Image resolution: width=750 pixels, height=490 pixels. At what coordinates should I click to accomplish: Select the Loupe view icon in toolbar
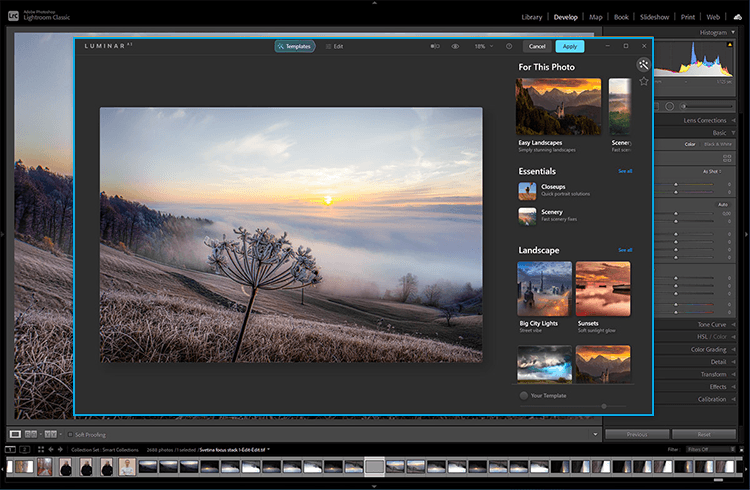(x=15, y=434)
